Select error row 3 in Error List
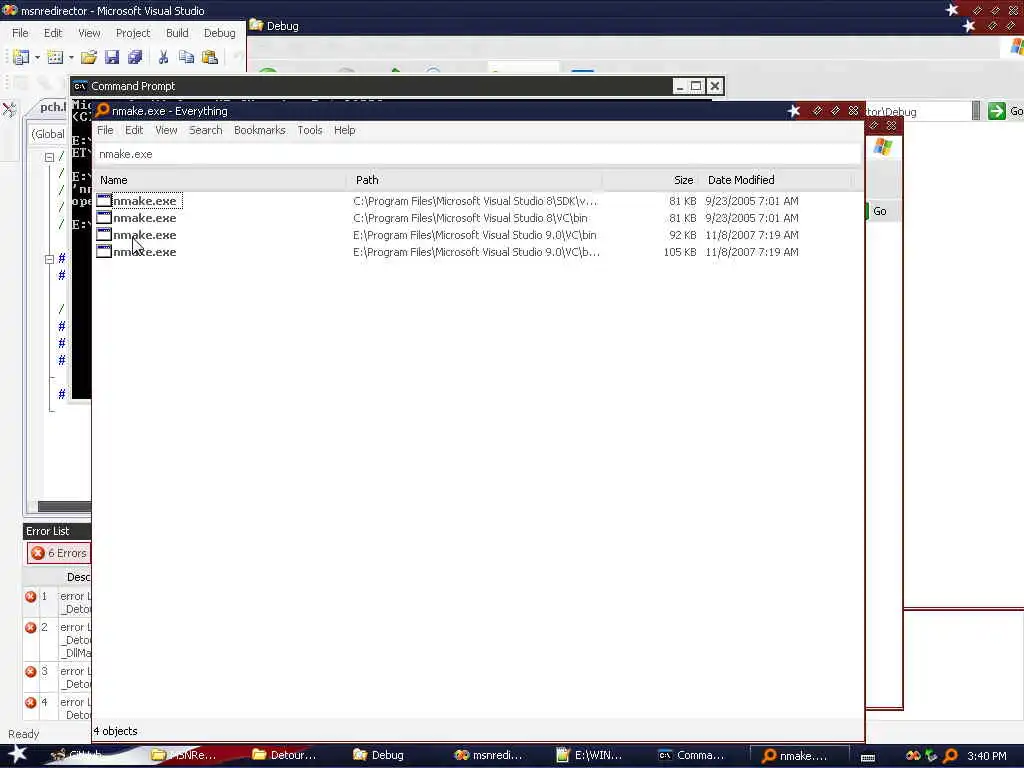 pyautogui.click(x=57, y=677)
